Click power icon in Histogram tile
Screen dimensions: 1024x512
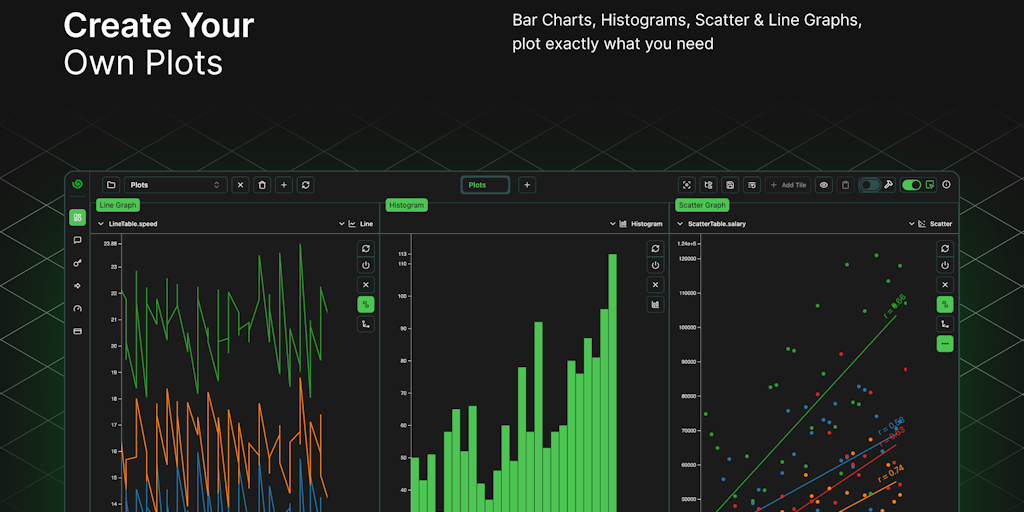(x=655, y=266)
